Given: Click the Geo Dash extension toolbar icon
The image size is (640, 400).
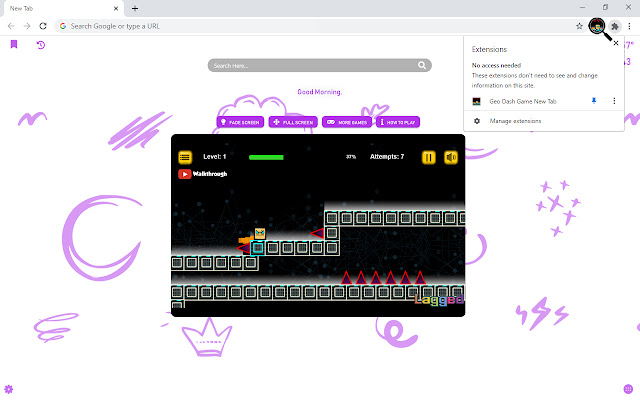Looking at the screenshot, I should [x=597, y=27].
